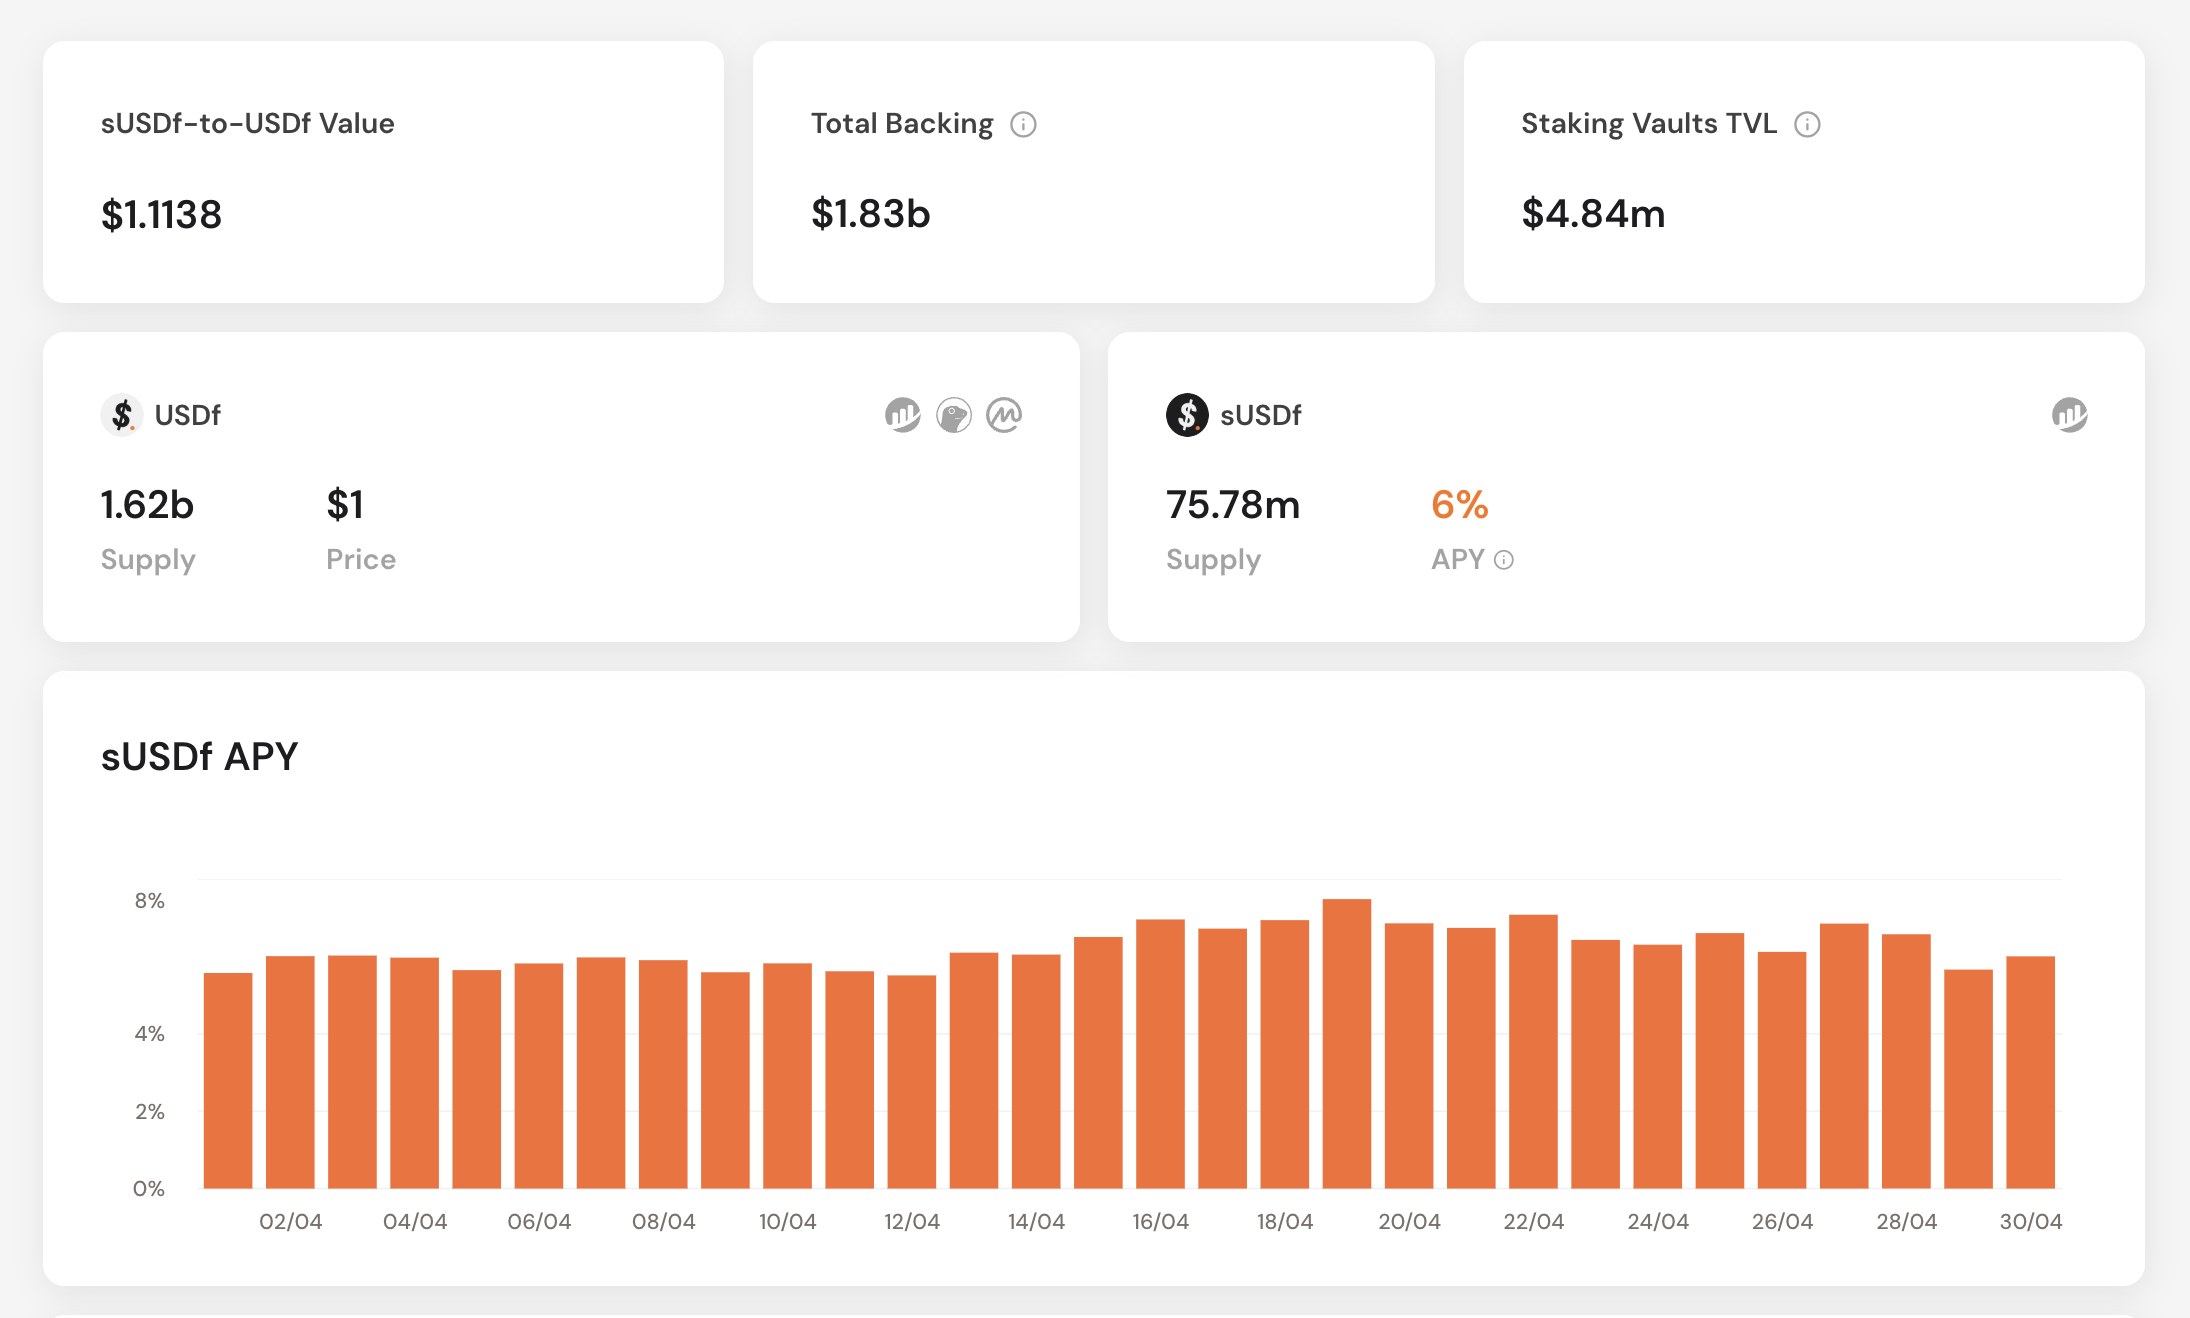Click the APY bar above 16/04

coord(1160,1054)
